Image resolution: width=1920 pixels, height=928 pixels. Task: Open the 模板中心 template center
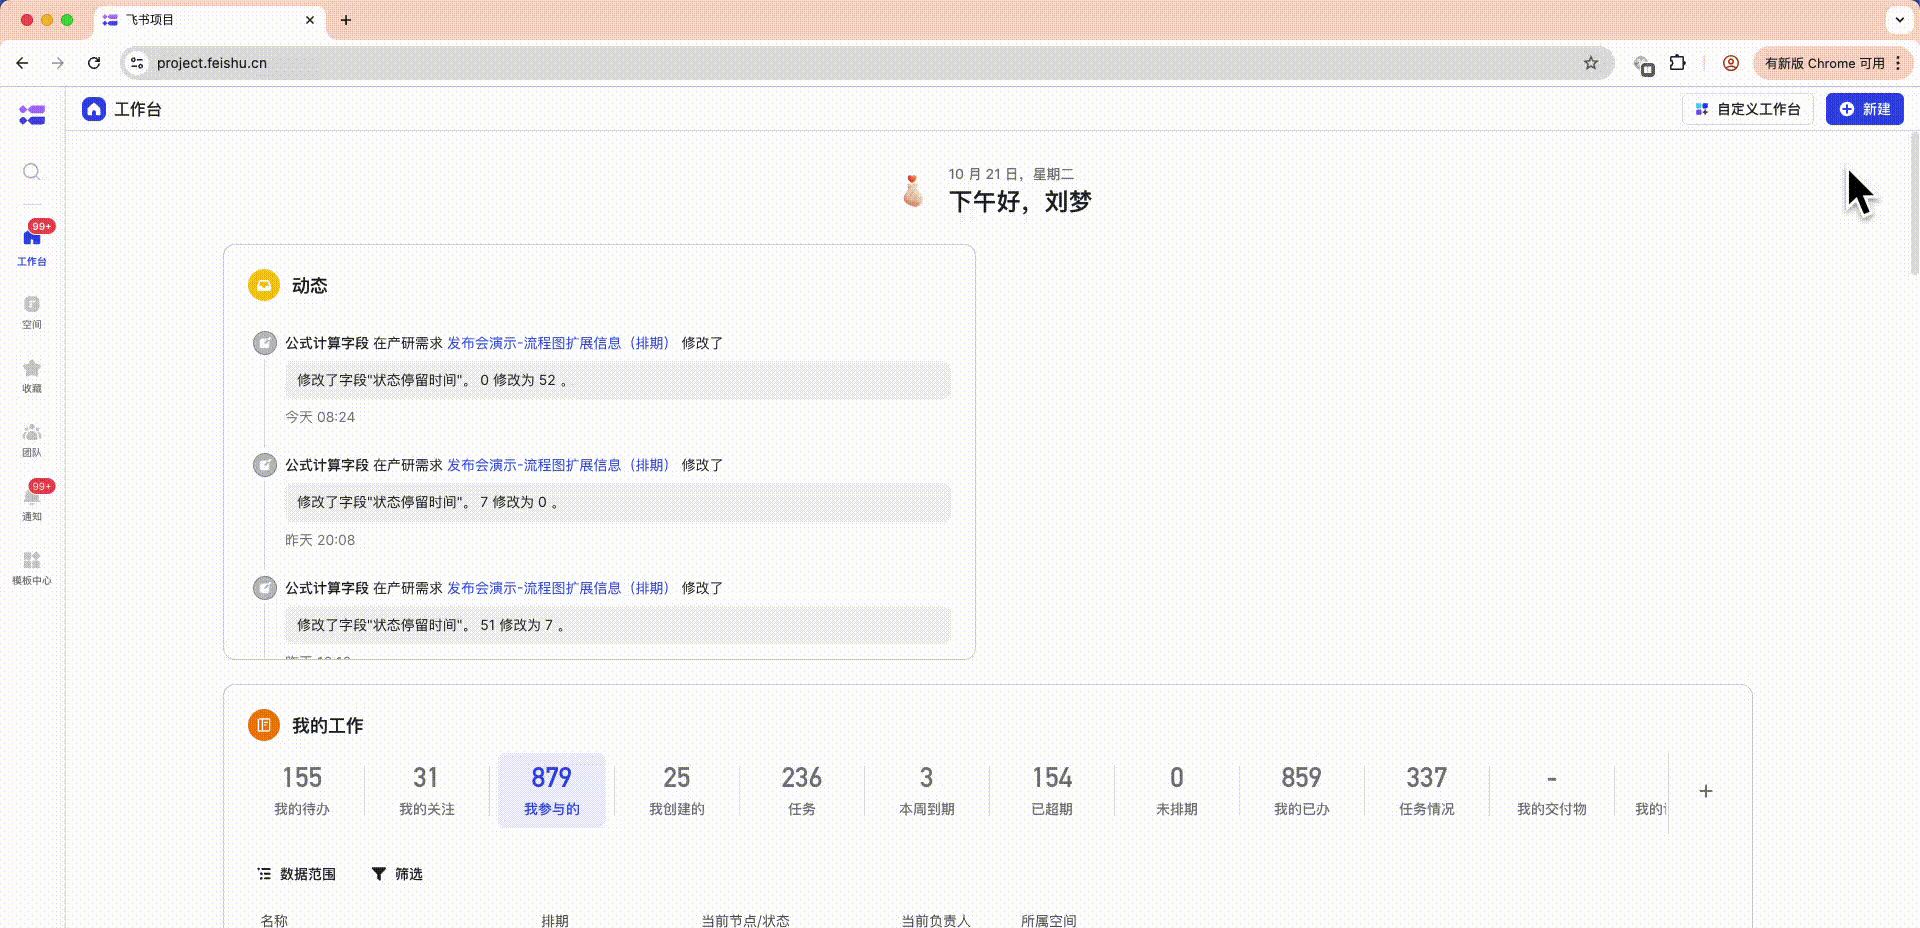coord(31,567)
